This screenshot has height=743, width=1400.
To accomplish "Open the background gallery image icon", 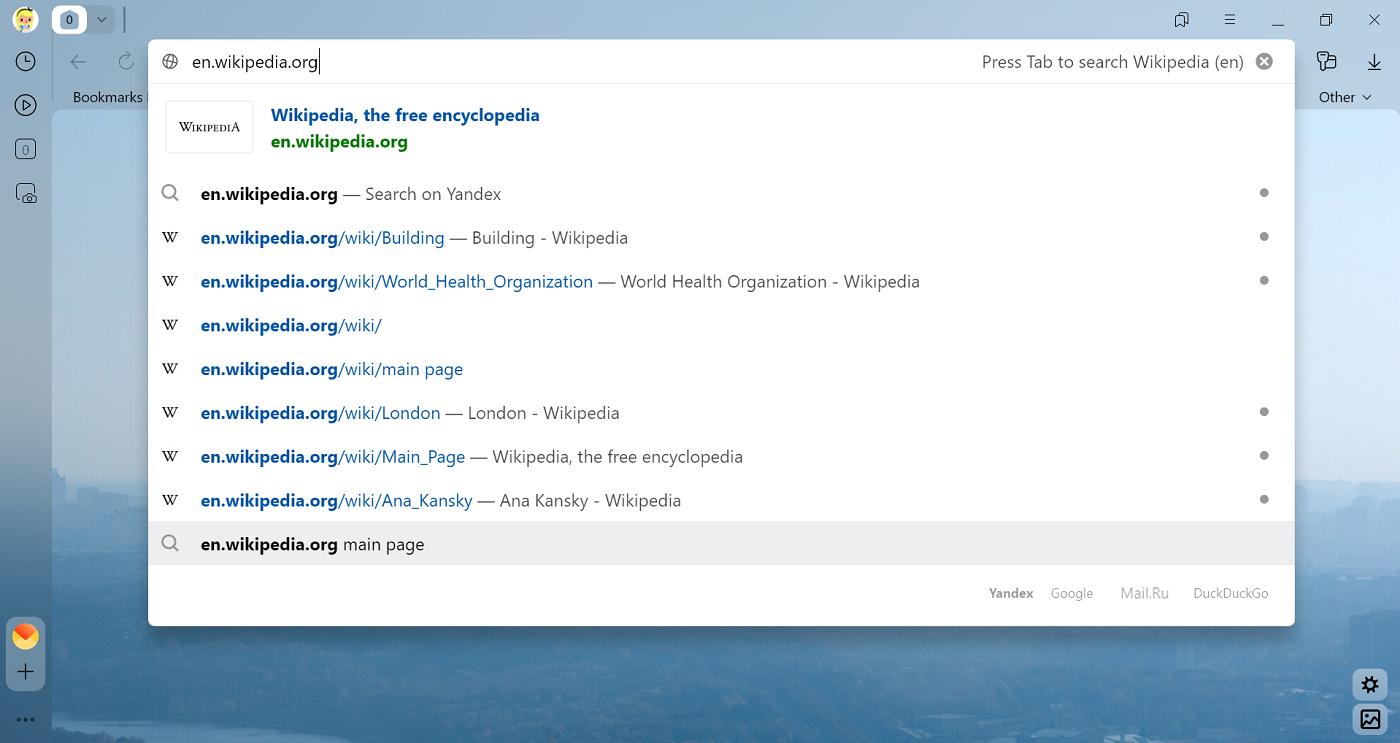I will [x=1370, y=719].
